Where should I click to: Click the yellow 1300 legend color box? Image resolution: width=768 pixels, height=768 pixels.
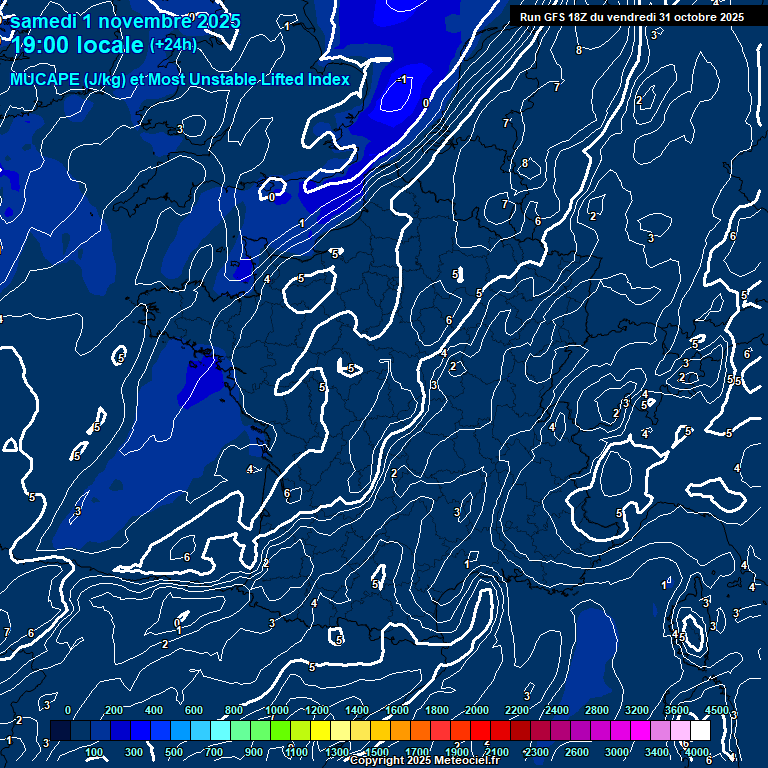(x=320, y=731)
